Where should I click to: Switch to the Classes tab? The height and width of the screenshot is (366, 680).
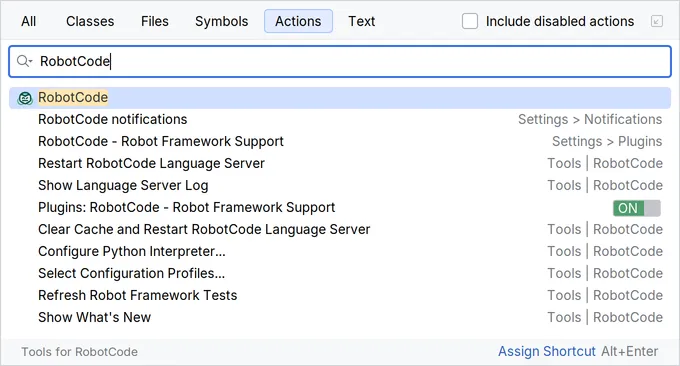[90, 21]
